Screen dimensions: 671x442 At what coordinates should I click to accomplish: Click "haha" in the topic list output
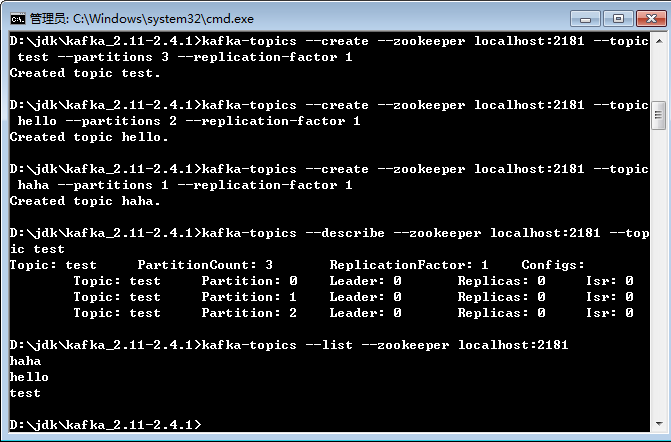(x=25, y=361)
